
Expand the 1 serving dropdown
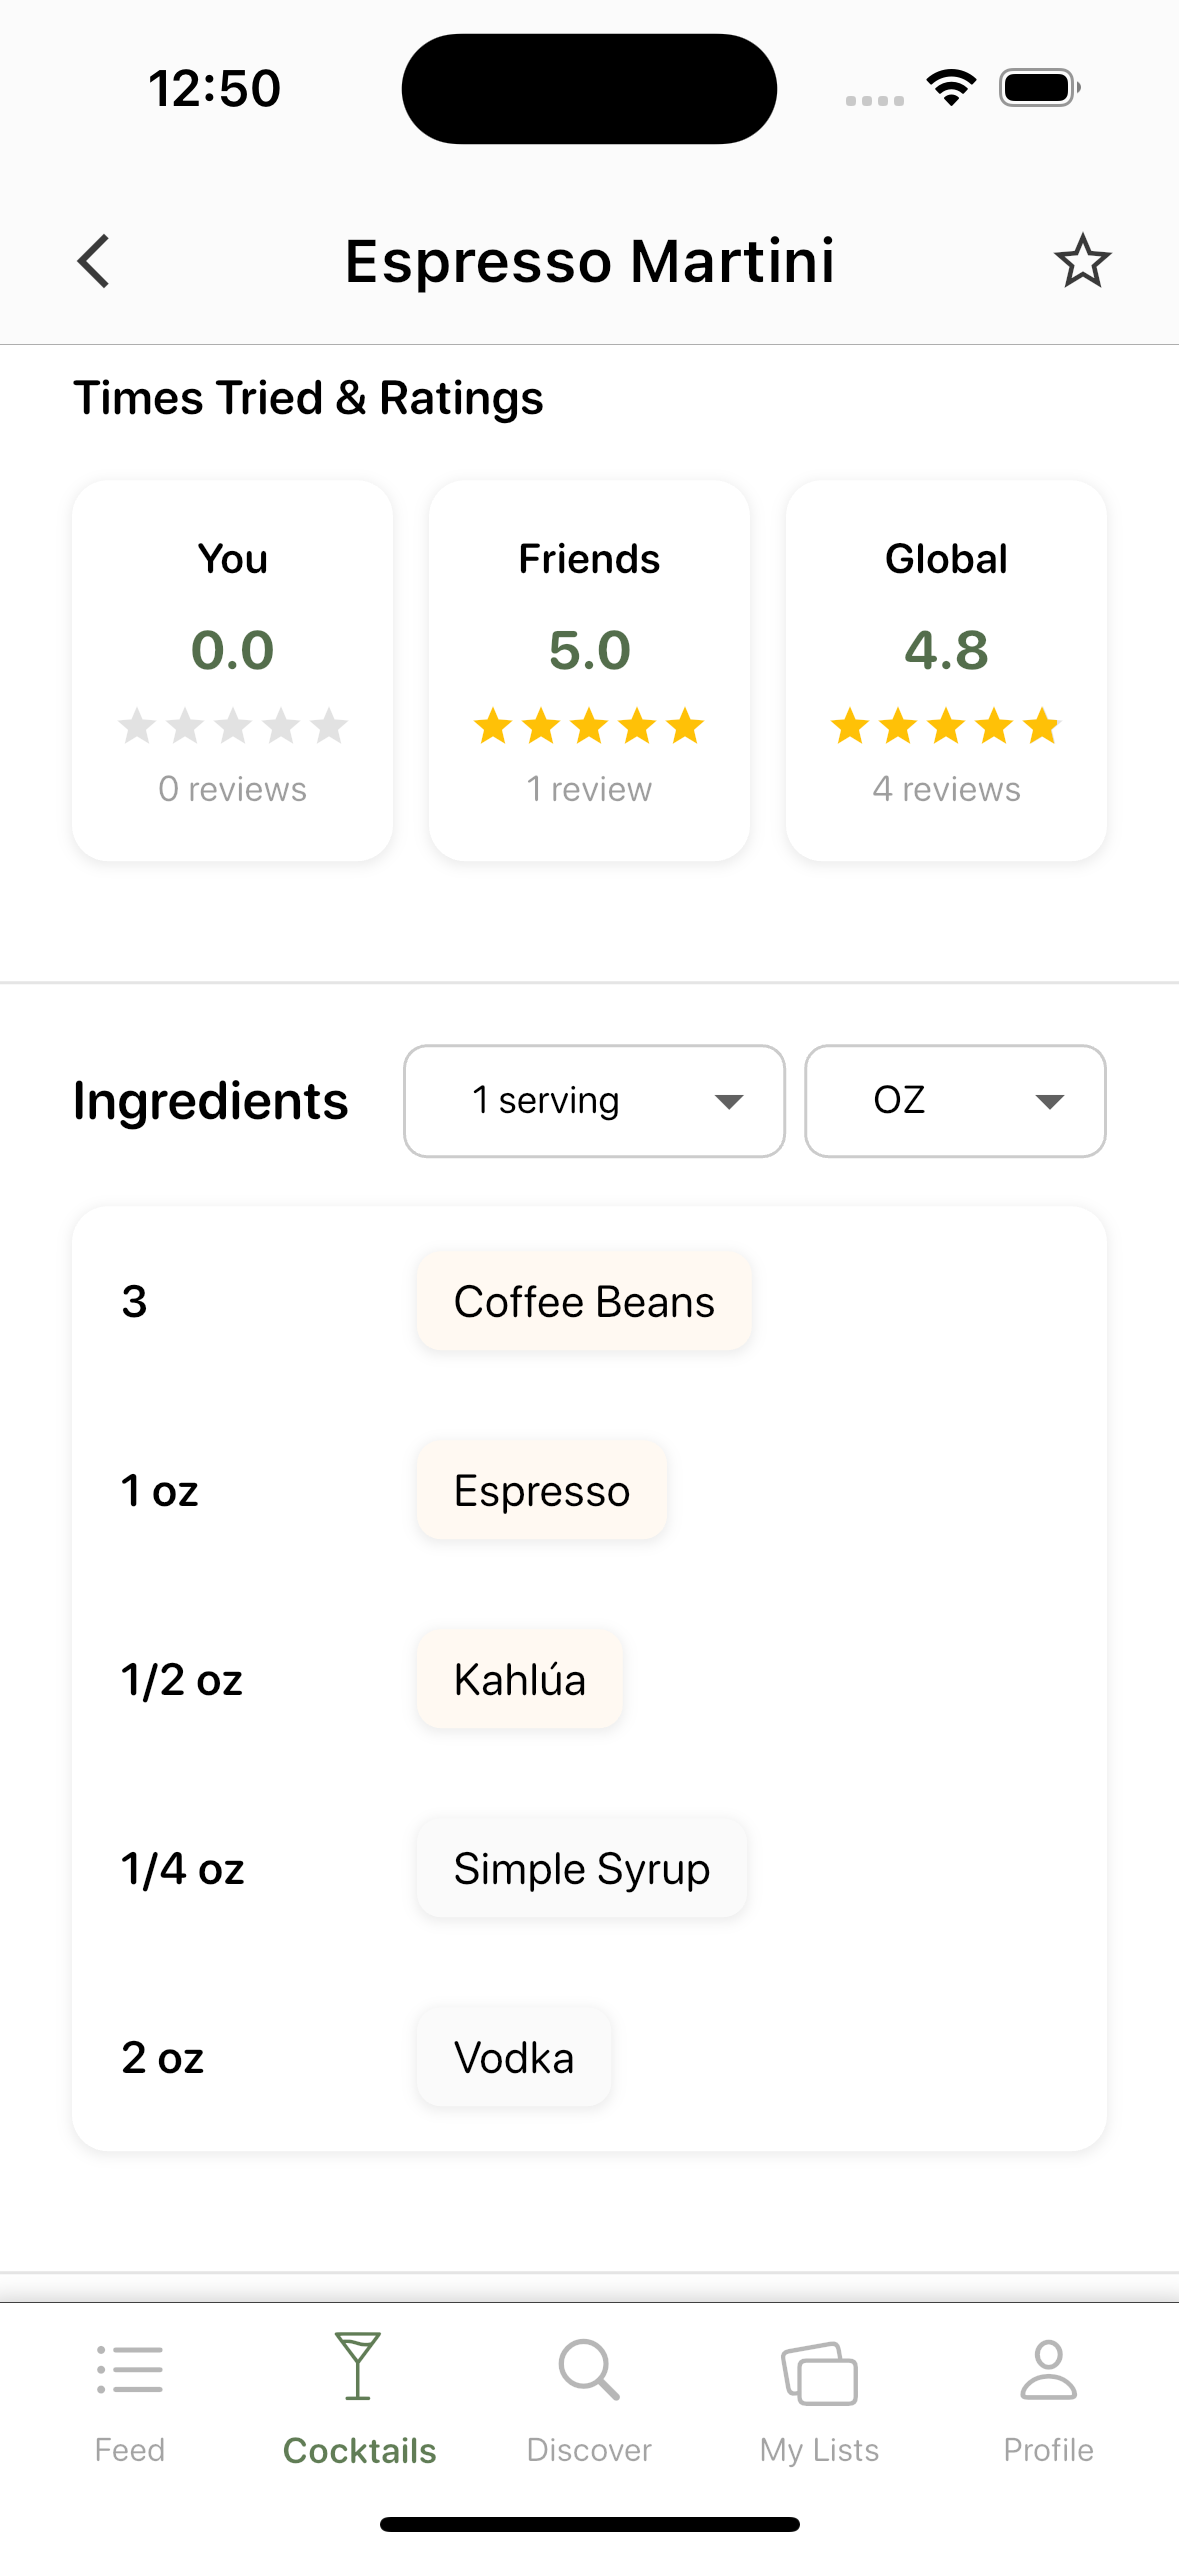(594, 1101)
